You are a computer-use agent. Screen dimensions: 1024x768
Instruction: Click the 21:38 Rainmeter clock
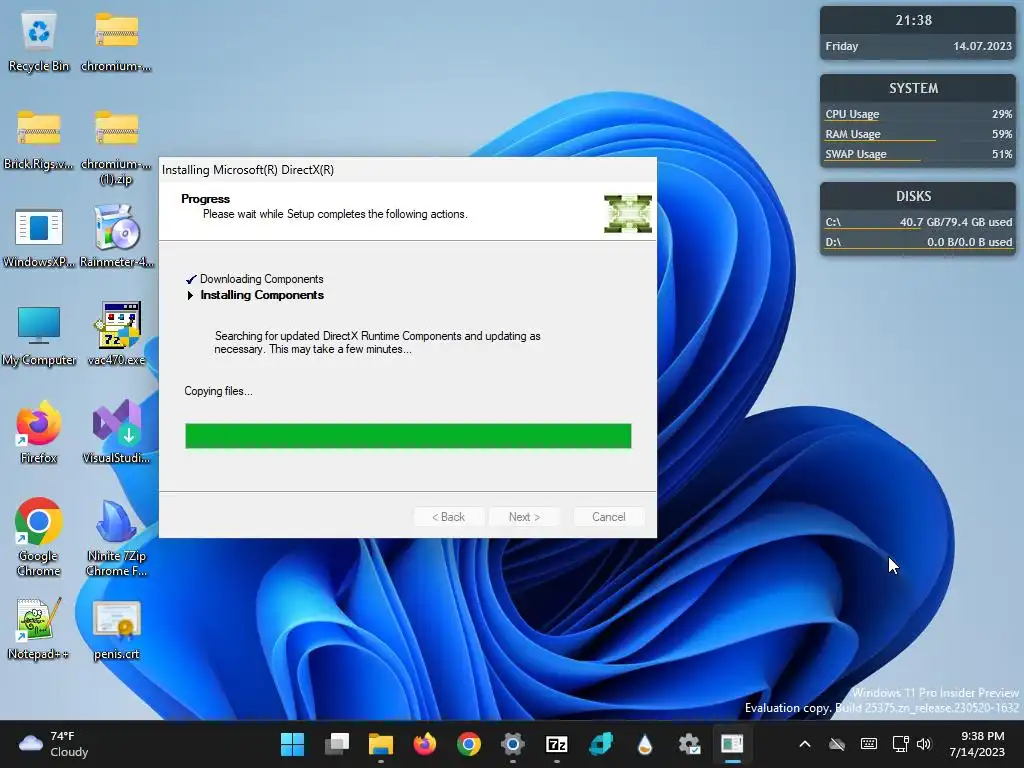click(914, 20)
